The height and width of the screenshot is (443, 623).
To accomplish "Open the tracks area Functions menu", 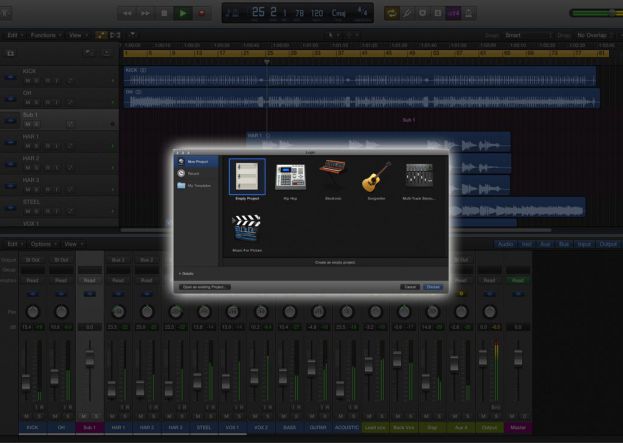I will (x=46, y=35).
